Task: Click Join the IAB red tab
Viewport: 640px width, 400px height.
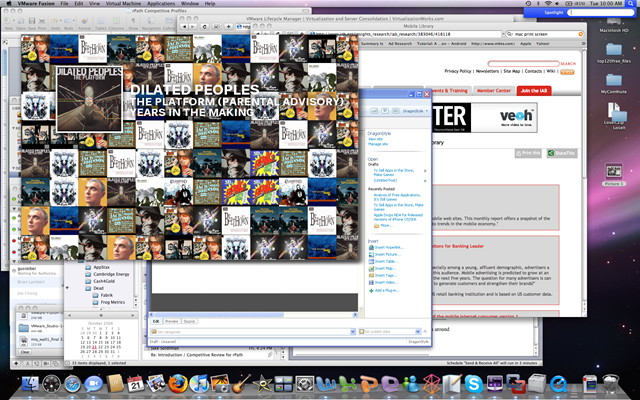Action: (x=534, y=91)
